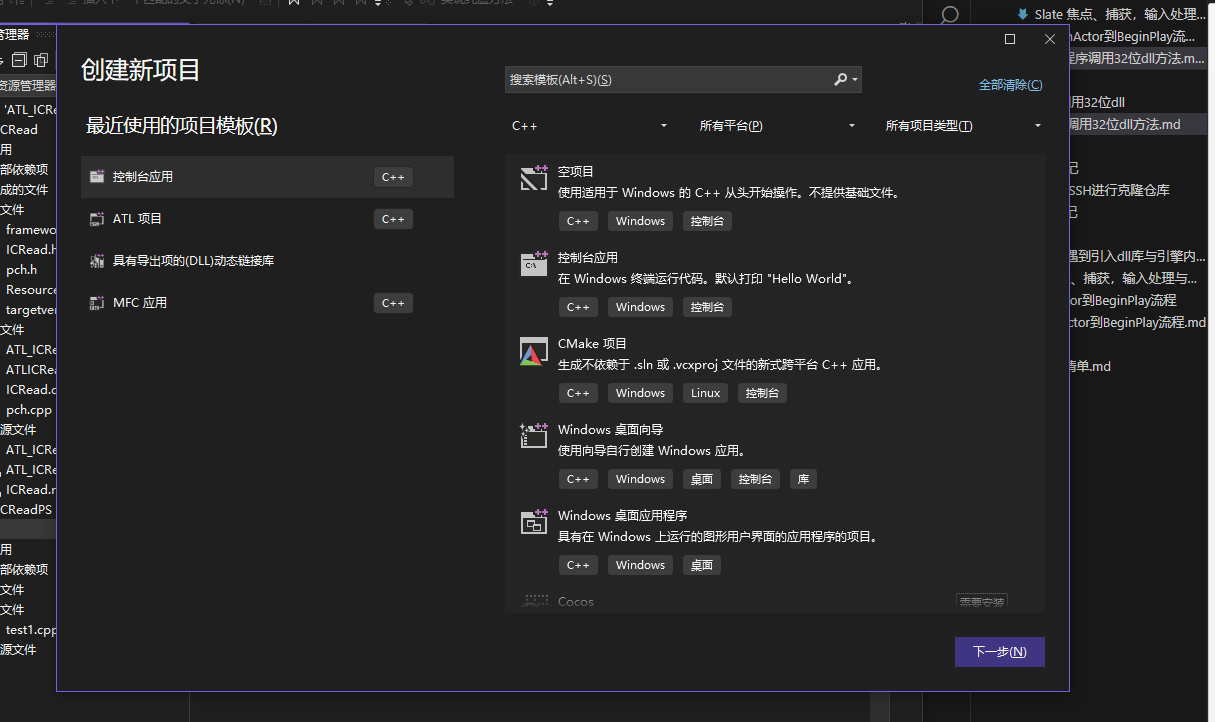The height and width of the screenshot is (722, 1215).
Task: Select test1.cpp in the Solution Explorer tree
Action: [x=31, y=630]
